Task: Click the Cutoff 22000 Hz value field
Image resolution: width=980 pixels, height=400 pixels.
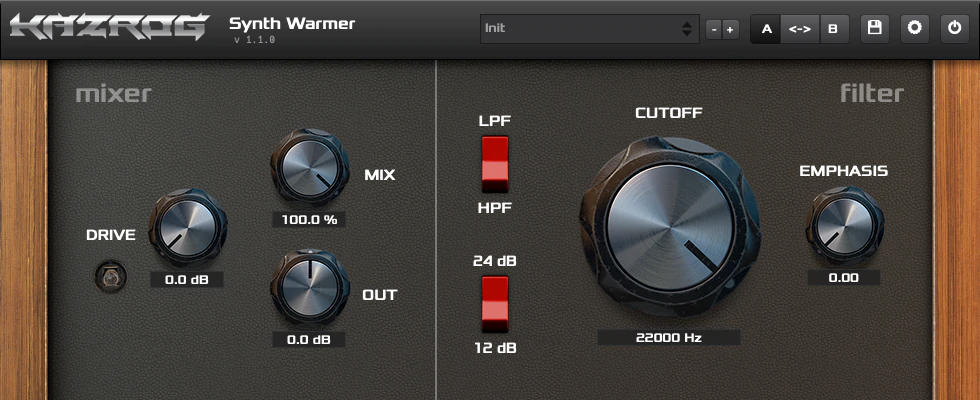Action: pyautogui.click(x=669, y=338)
